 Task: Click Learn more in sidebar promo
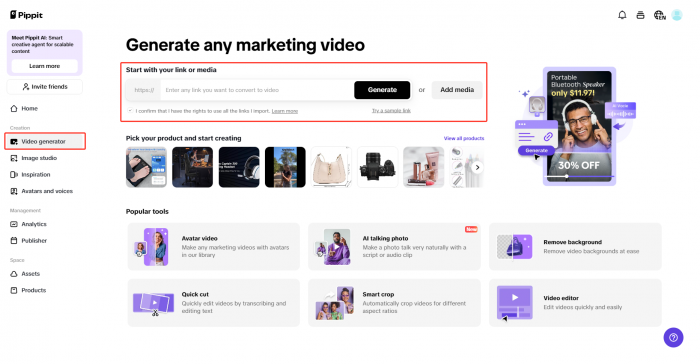pos(45,66)
